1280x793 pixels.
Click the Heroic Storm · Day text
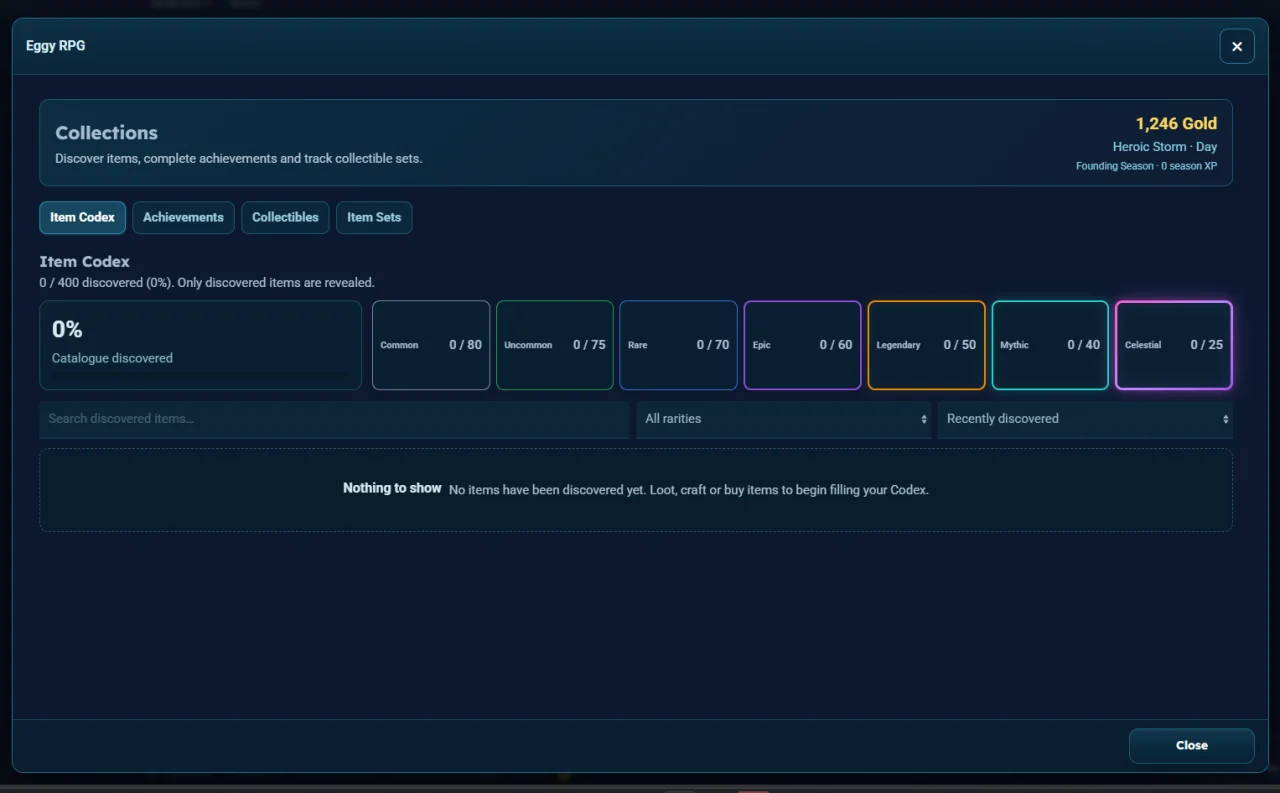coord(1165,147)
